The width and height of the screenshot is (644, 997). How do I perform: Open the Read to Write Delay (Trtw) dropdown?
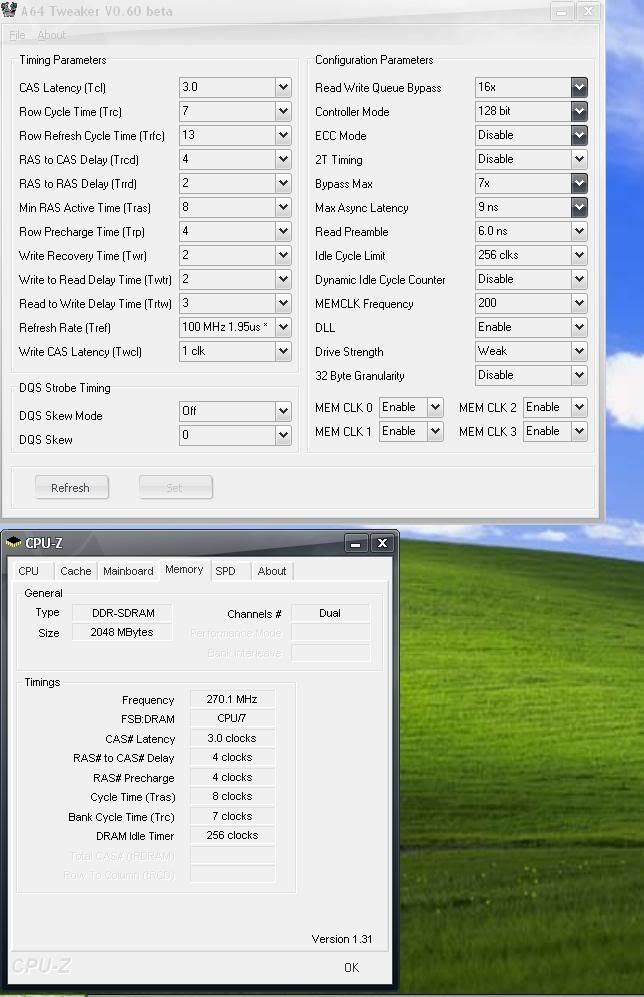(283, 303)
